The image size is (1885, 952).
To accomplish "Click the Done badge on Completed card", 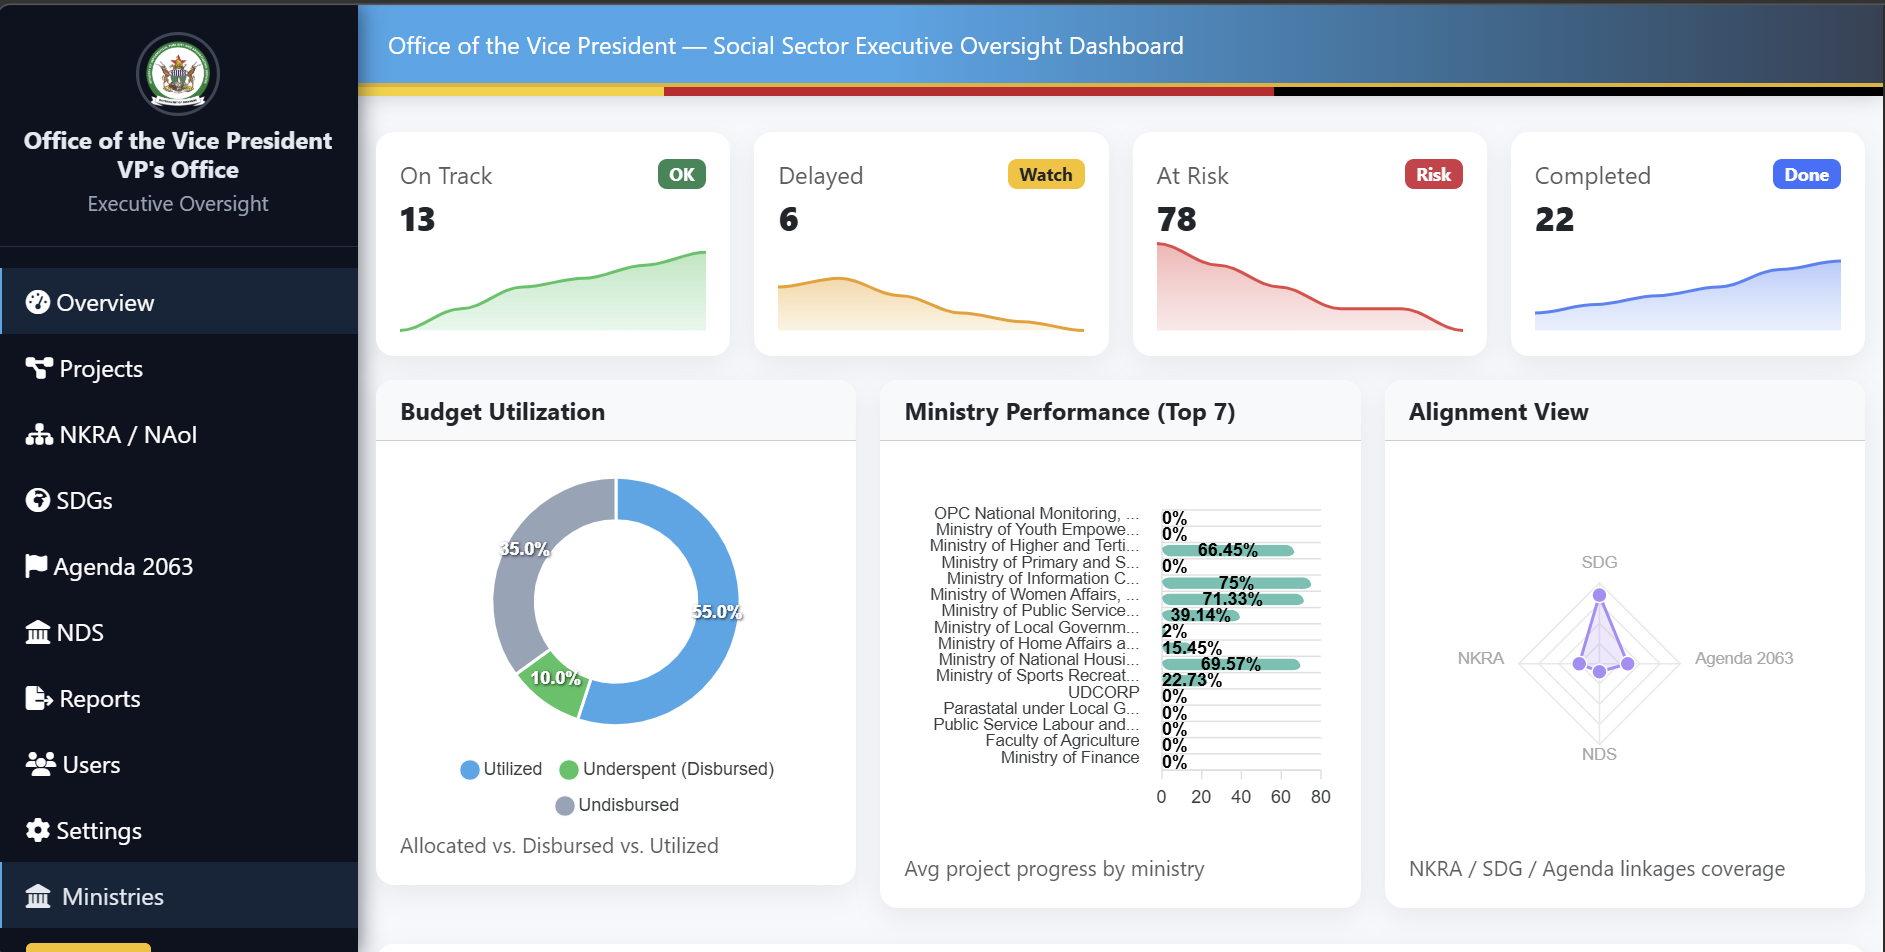I will coord(1806,174).
